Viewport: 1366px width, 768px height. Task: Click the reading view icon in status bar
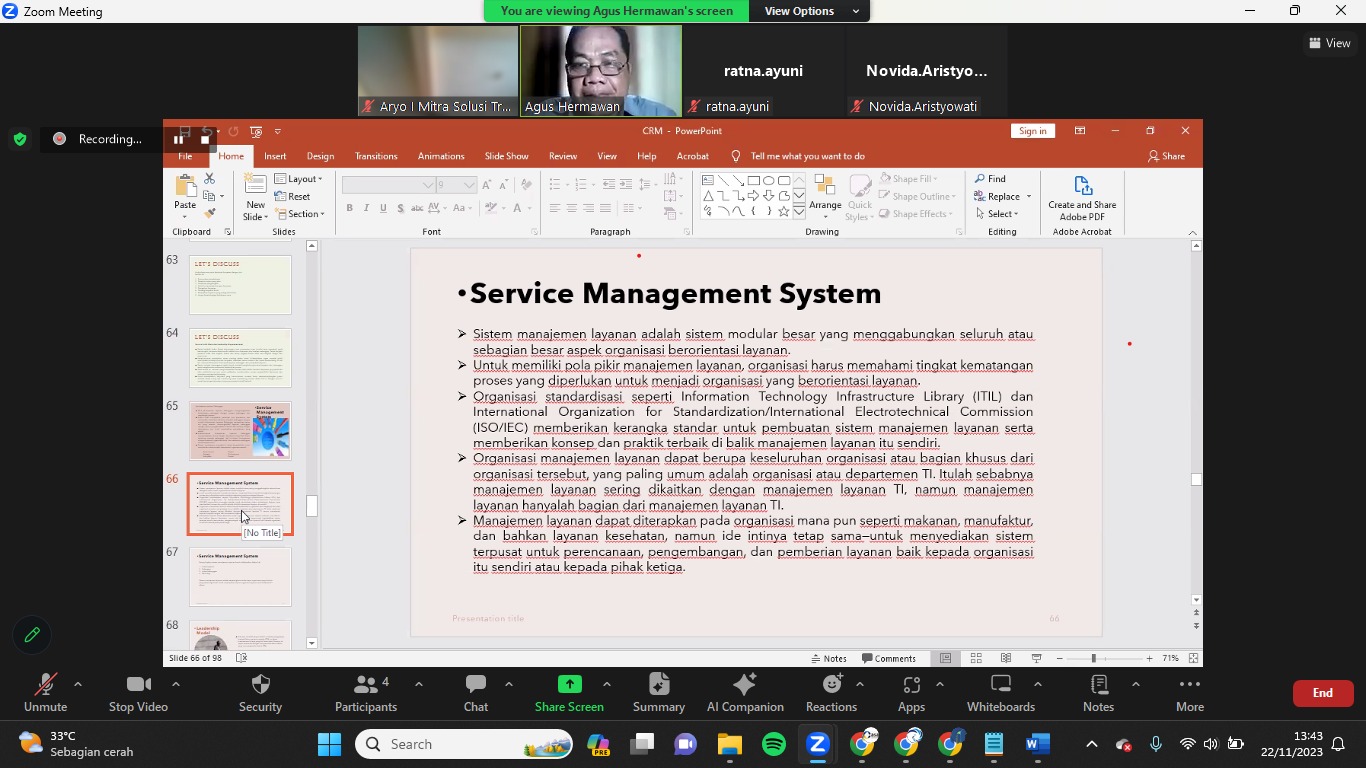pos(1006,658)
